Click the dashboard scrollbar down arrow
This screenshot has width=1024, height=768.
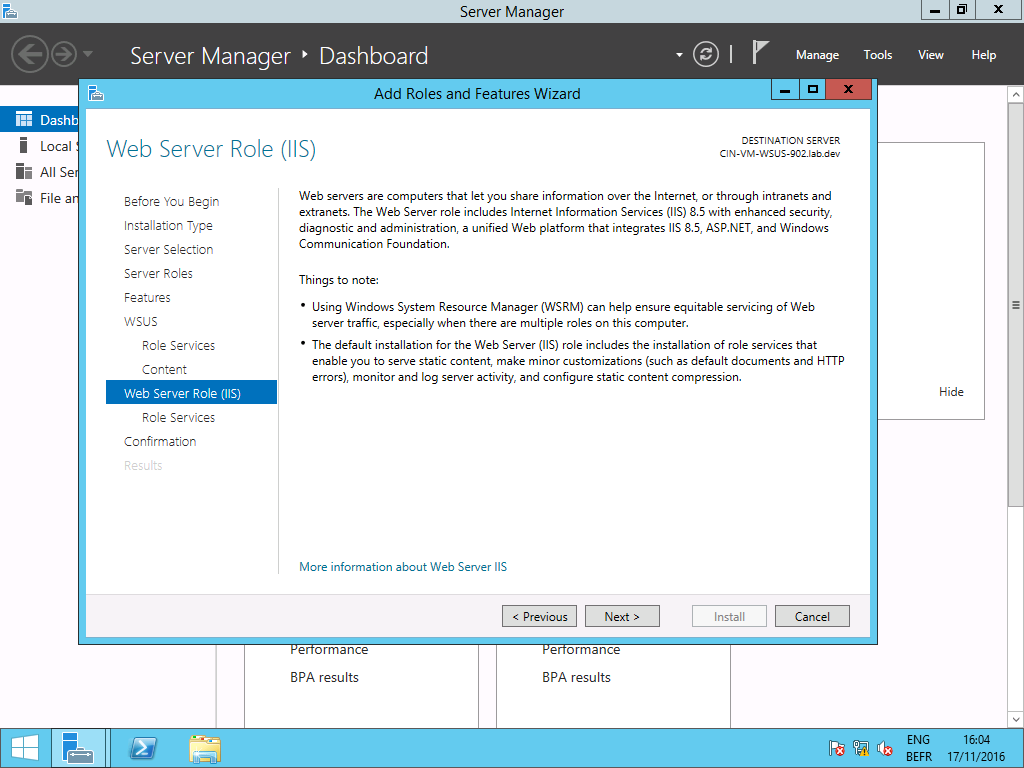pos(1016,719)
